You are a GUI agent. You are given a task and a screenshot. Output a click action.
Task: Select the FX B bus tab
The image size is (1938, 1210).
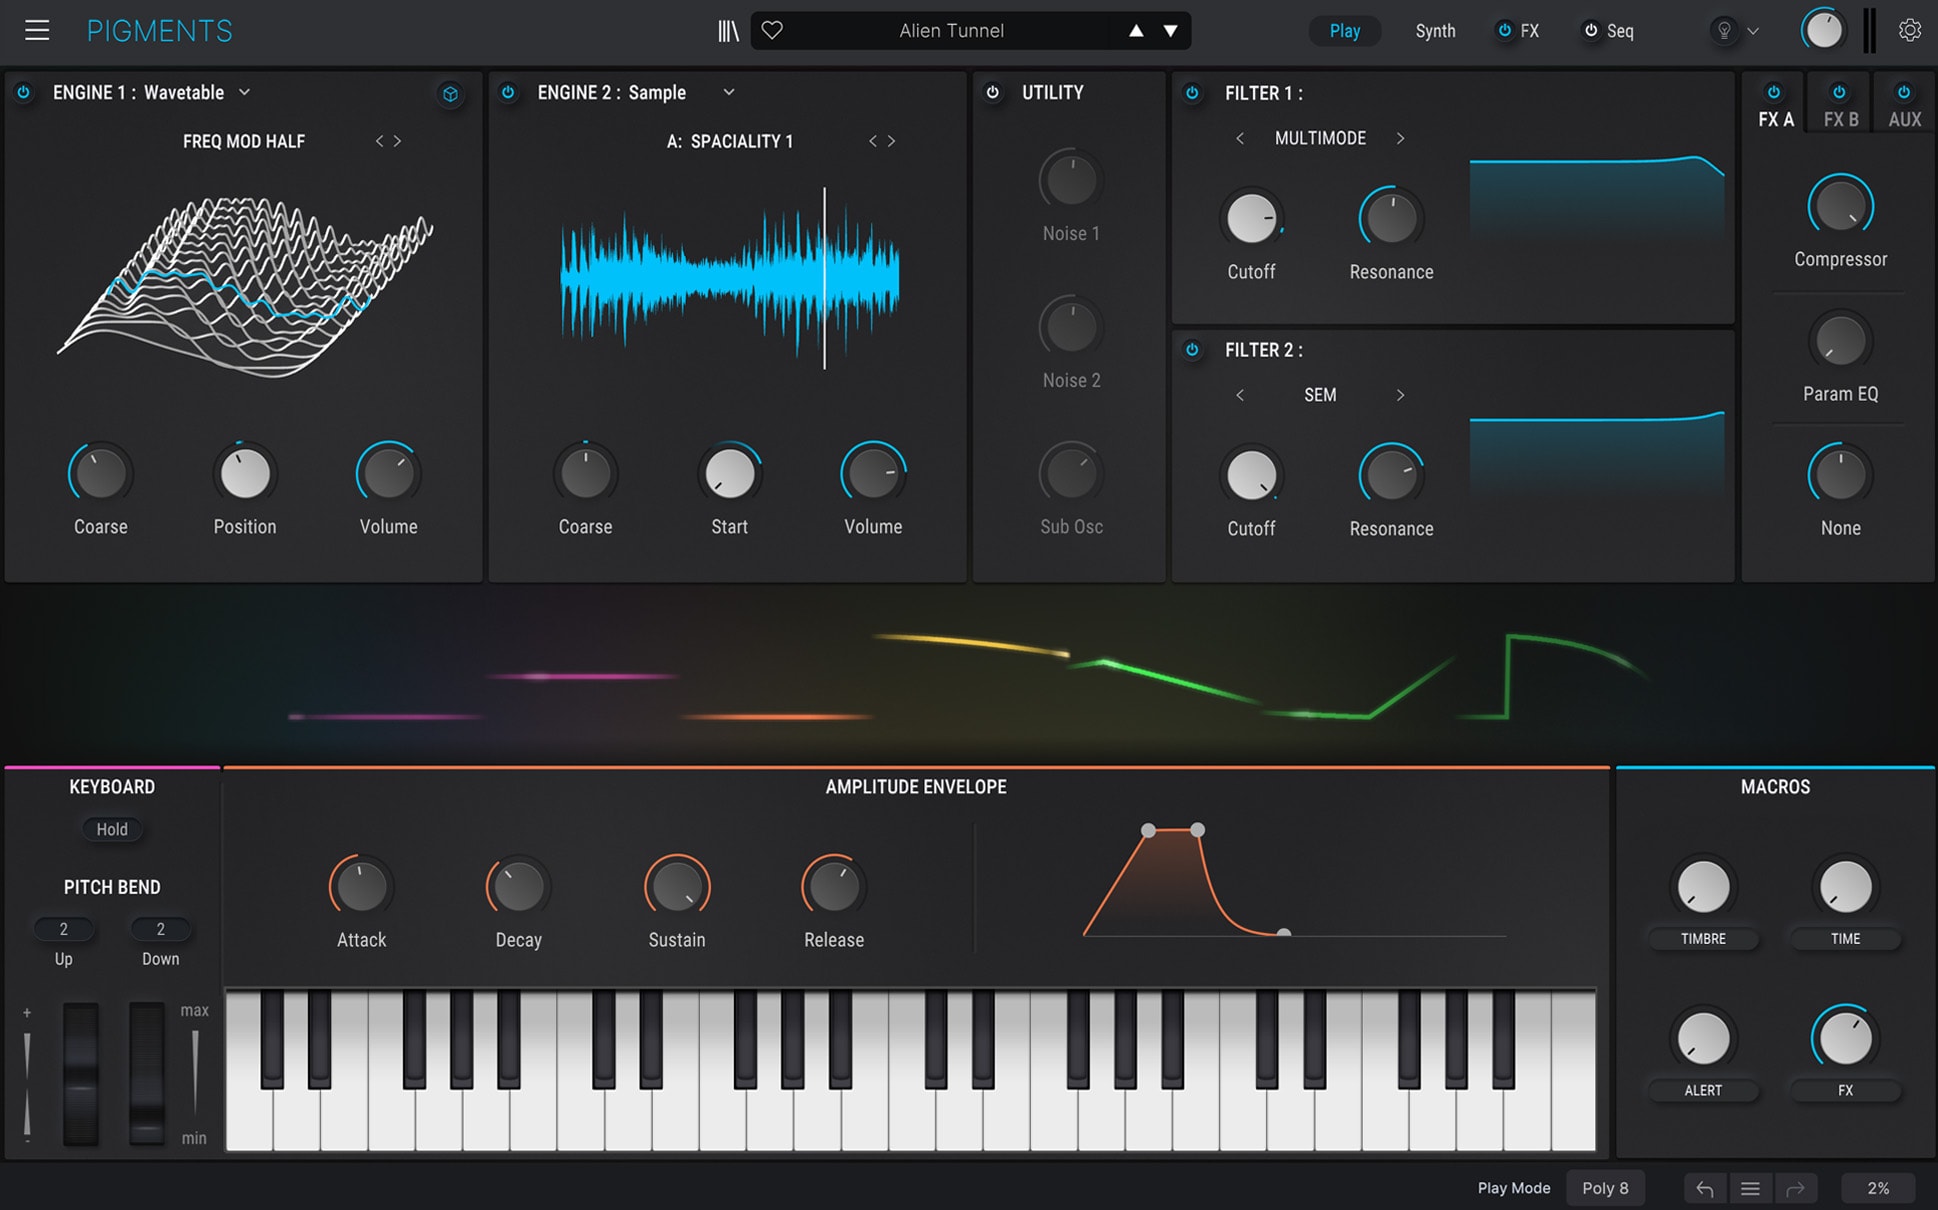tap(1841, 119)
